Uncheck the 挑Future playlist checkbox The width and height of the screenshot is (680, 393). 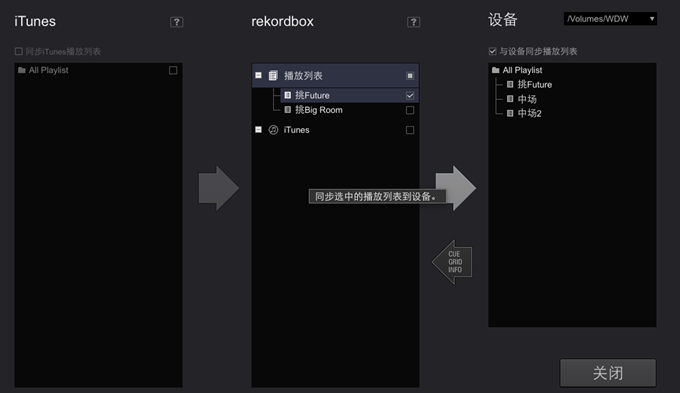[x=410, y=95]
